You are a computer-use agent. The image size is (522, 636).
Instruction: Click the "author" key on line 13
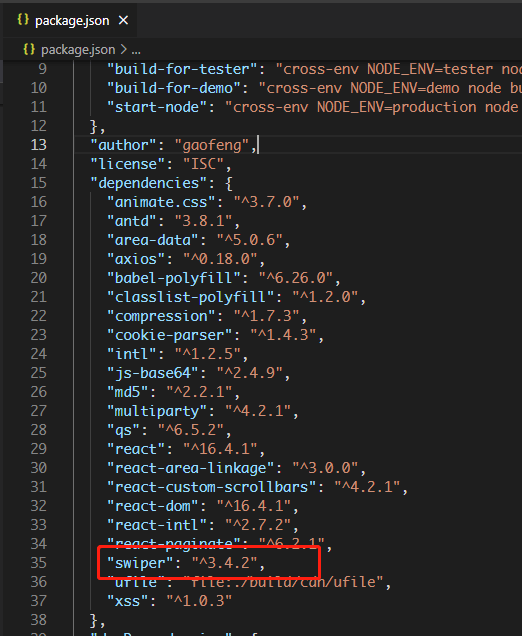tap(123, 145)
